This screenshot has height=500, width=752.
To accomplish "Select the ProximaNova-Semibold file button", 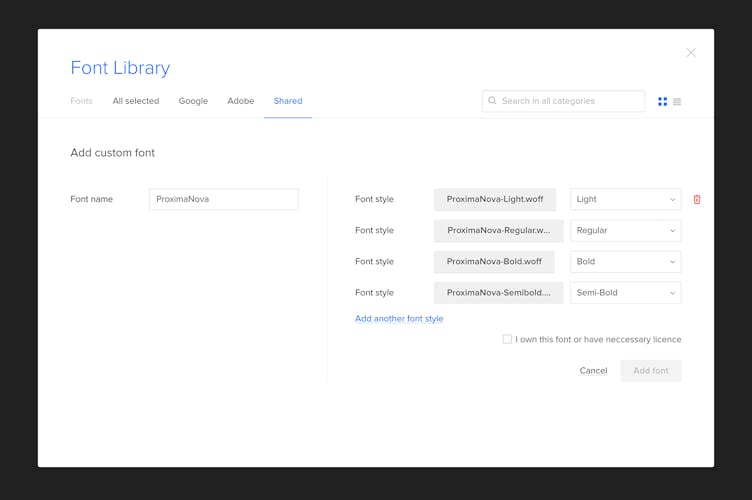I will (x=499, y=293).
